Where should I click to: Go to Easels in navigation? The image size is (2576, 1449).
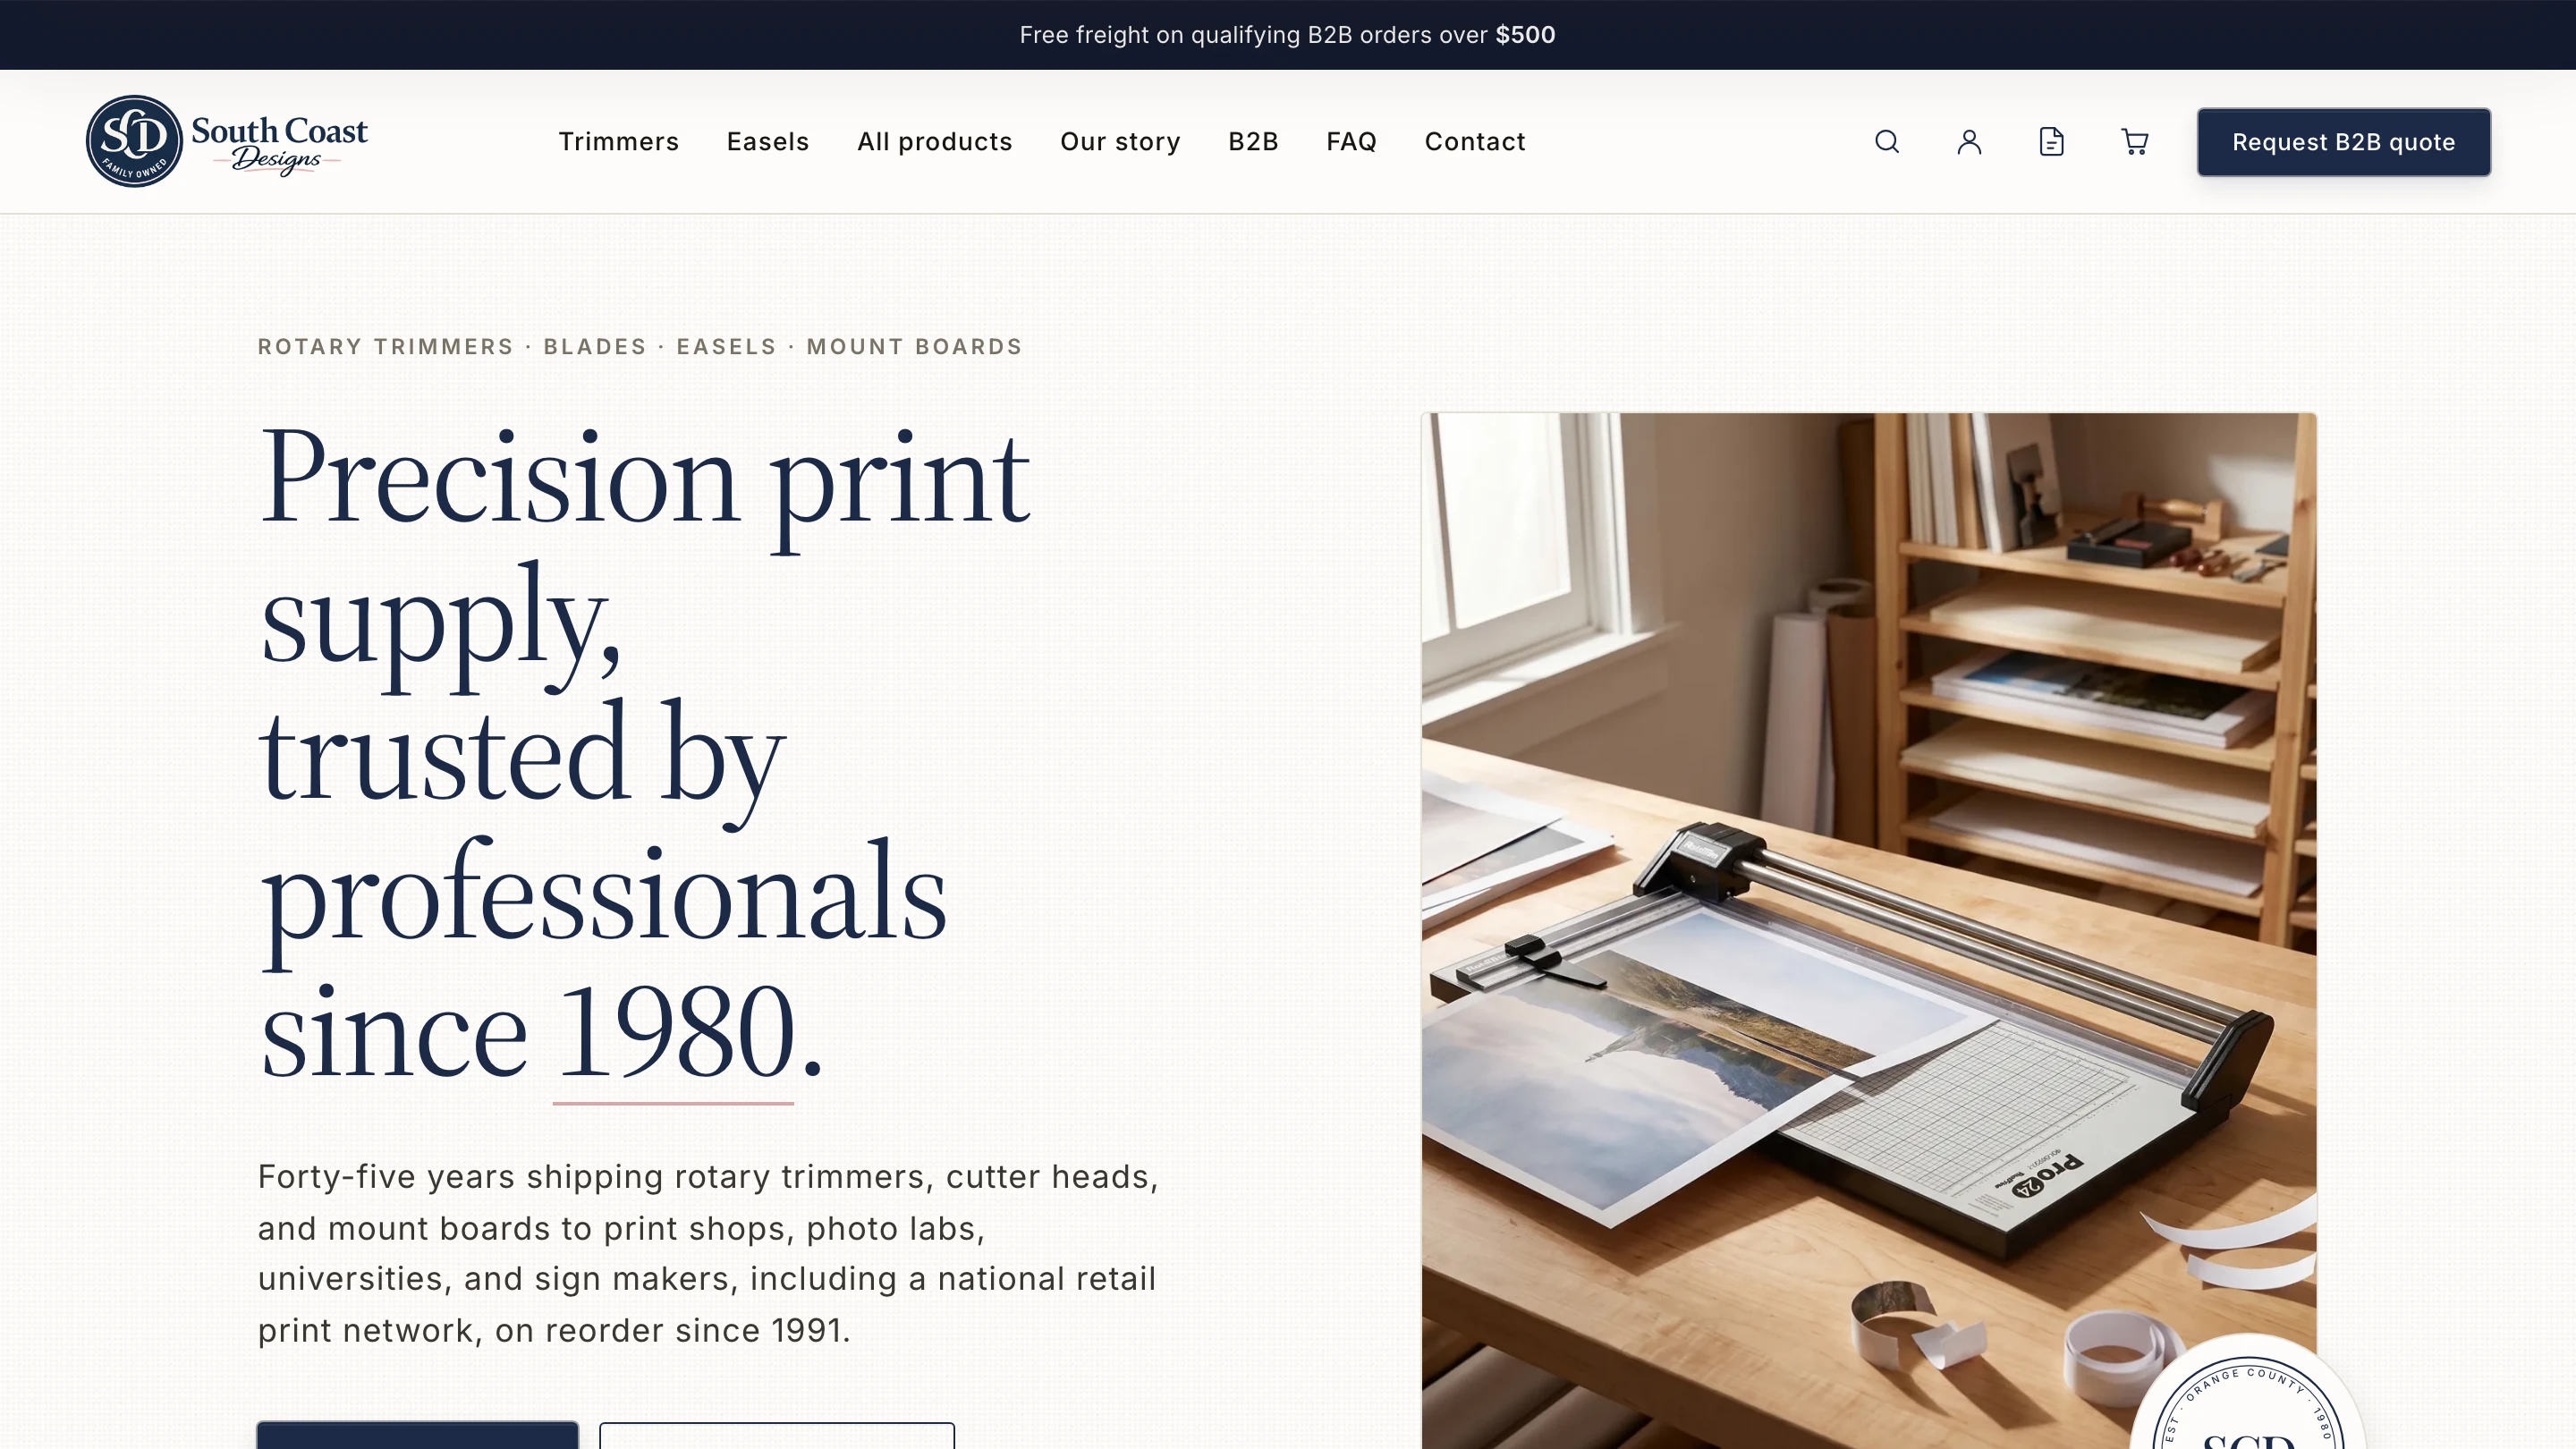(768, 142)
